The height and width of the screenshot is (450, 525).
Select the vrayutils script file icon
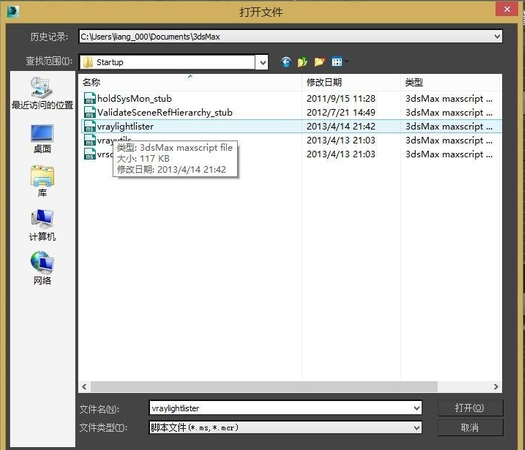[x=90, y=140]
